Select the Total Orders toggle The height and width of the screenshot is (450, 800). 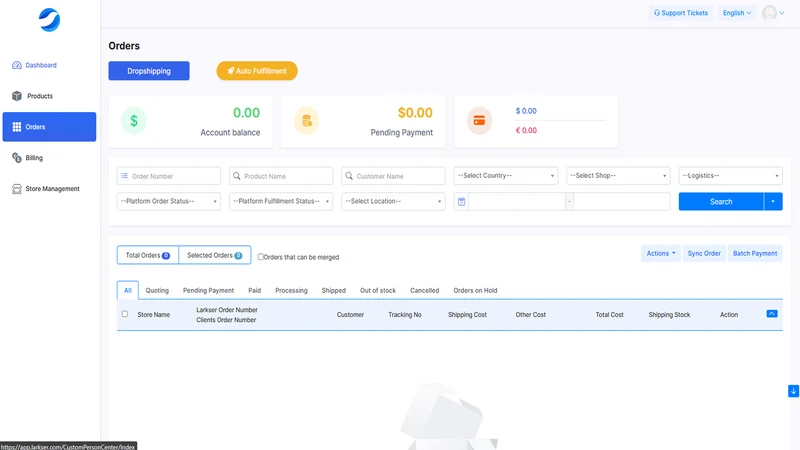coord(148,255)
